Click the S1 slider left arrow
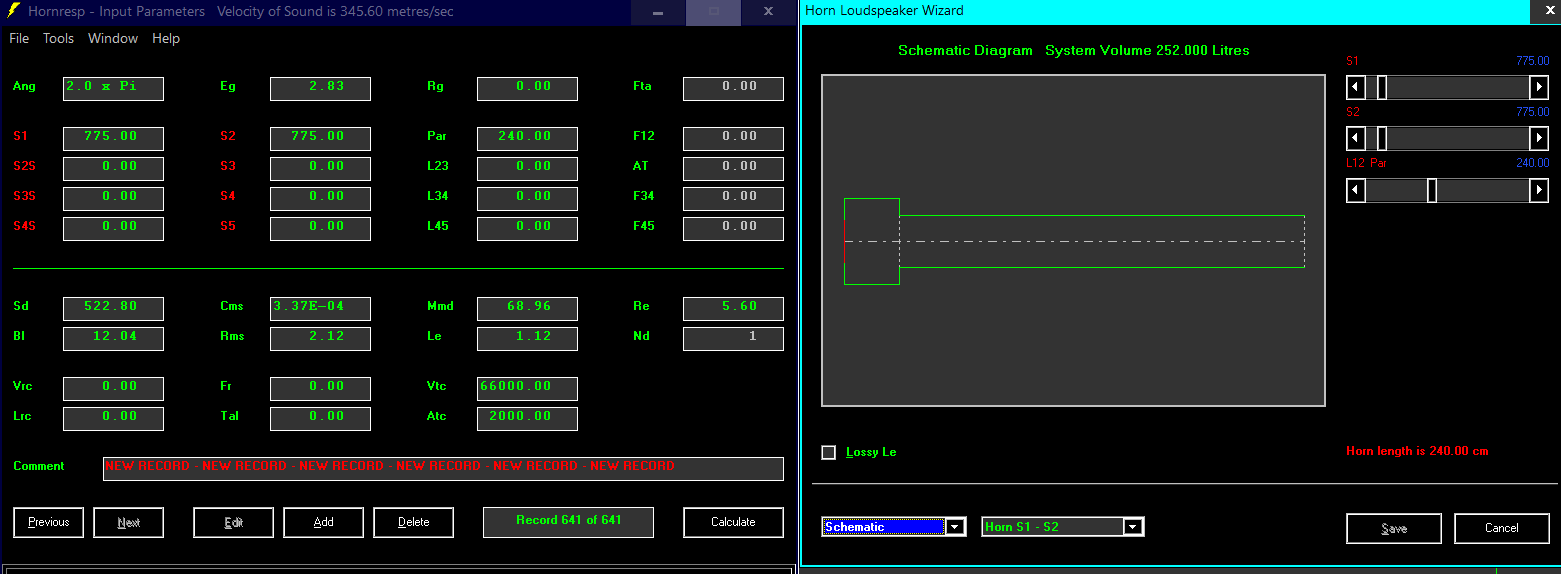Viewport: 1561px width, 574px height. [x=1356, y=87]
